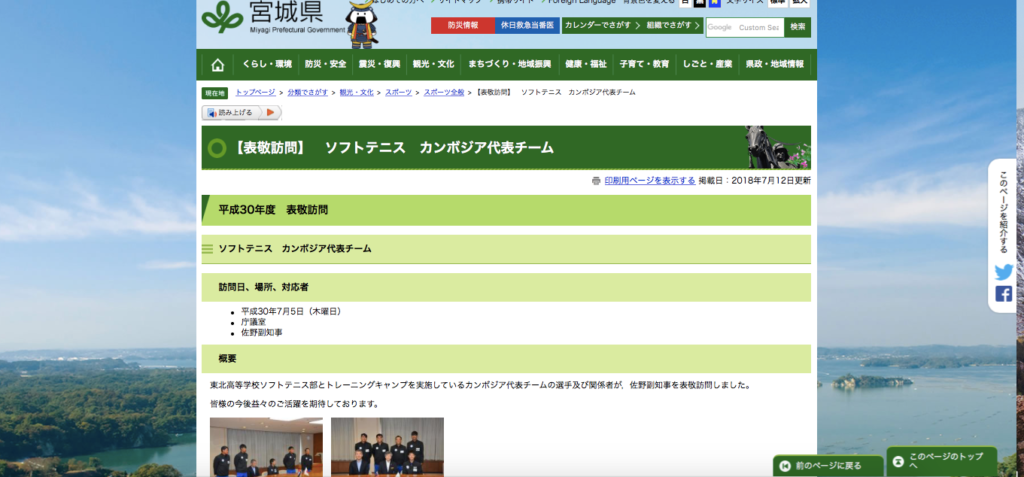Open the 観光・文化 navigation menu
Viewport: 1024px width, 477px height.
[x=433, y=65]
